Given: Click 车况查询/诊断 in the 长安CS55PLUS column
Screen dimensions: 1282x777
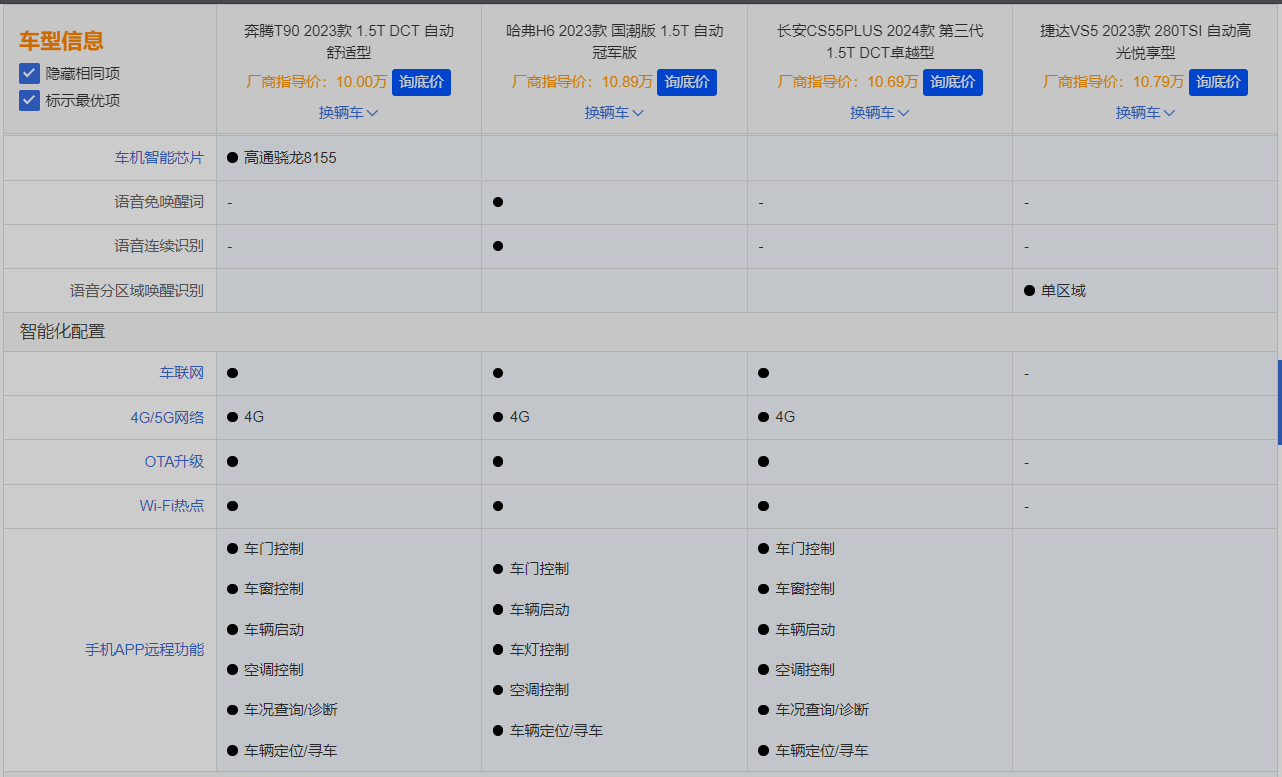Looking at the screenshot, I should [822, 710].
